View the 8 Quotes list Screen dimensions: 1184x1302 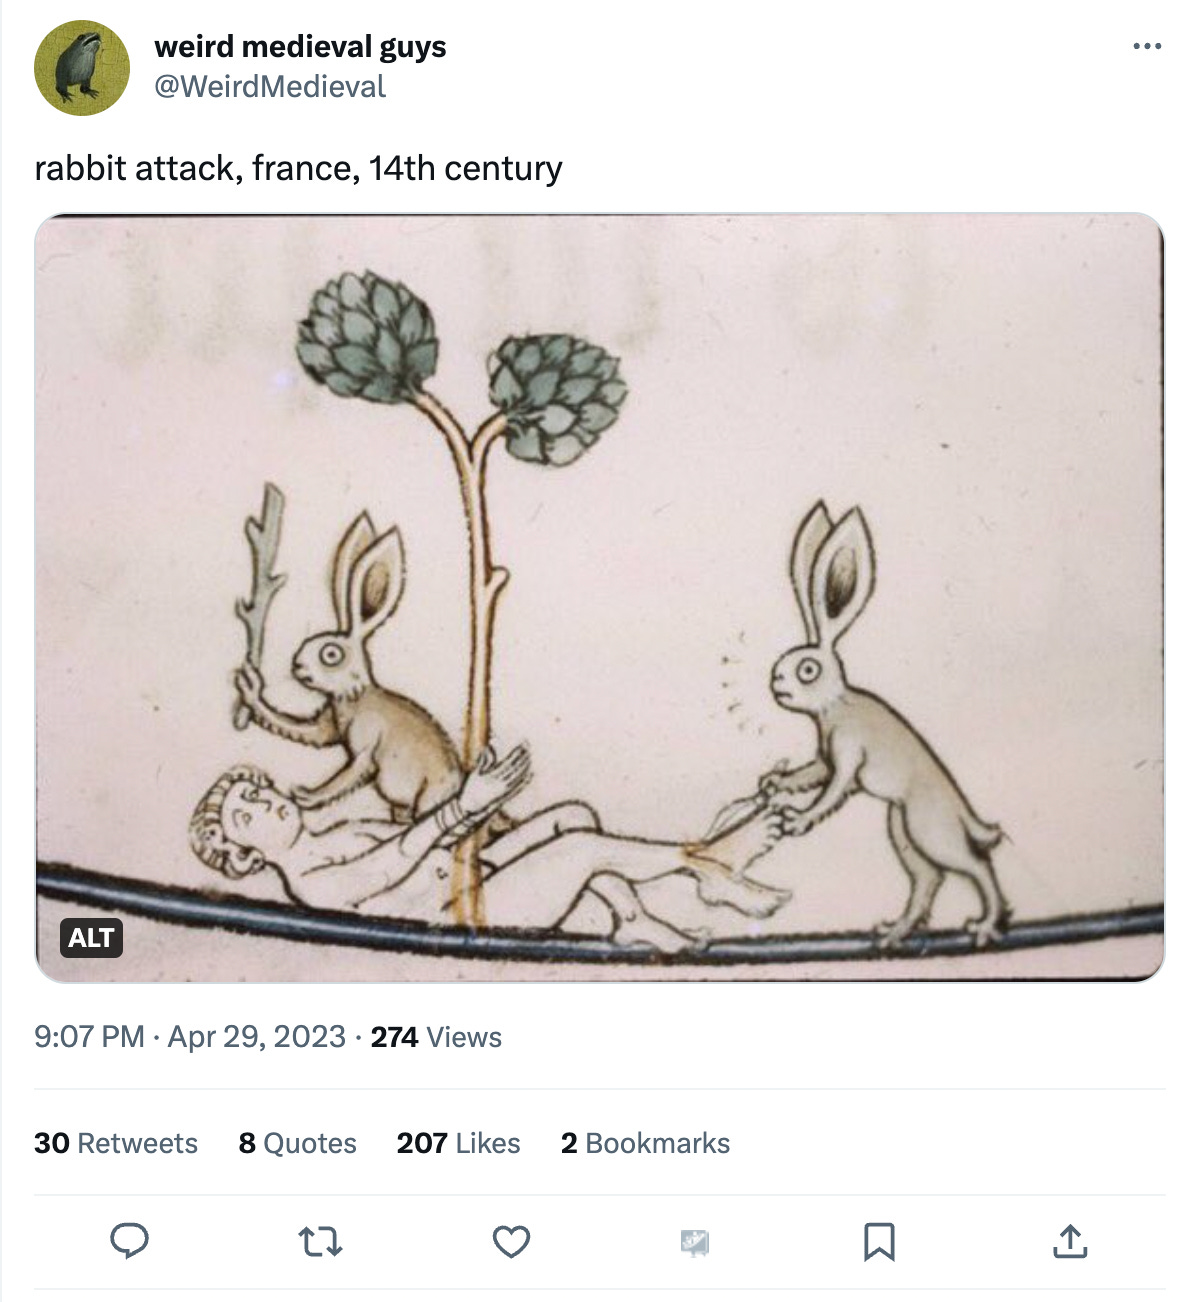[x=298, y=1143]
